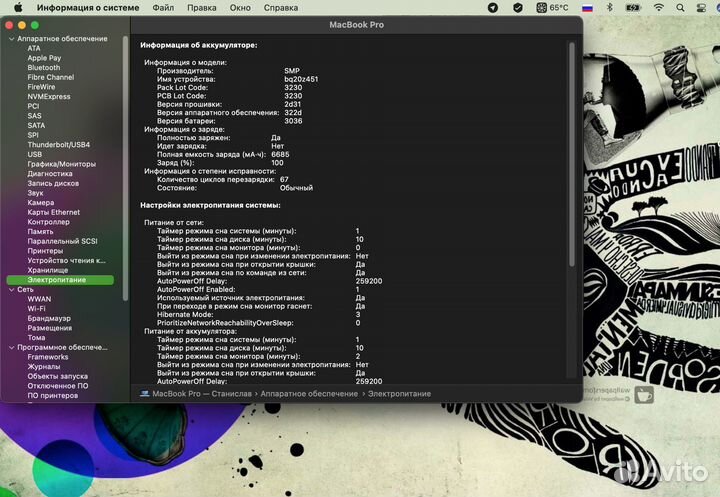Switch the Russian flag input source
The image size is (720, 497).
(587, 7)
